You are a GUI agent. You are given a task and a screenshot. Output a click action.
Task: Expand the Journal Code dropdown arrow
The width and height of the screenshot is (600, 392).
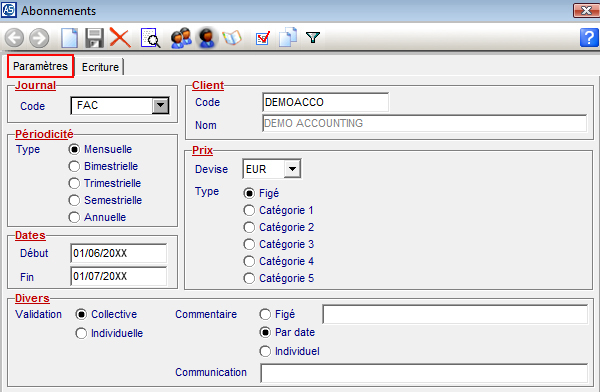[x=160, y=105]
